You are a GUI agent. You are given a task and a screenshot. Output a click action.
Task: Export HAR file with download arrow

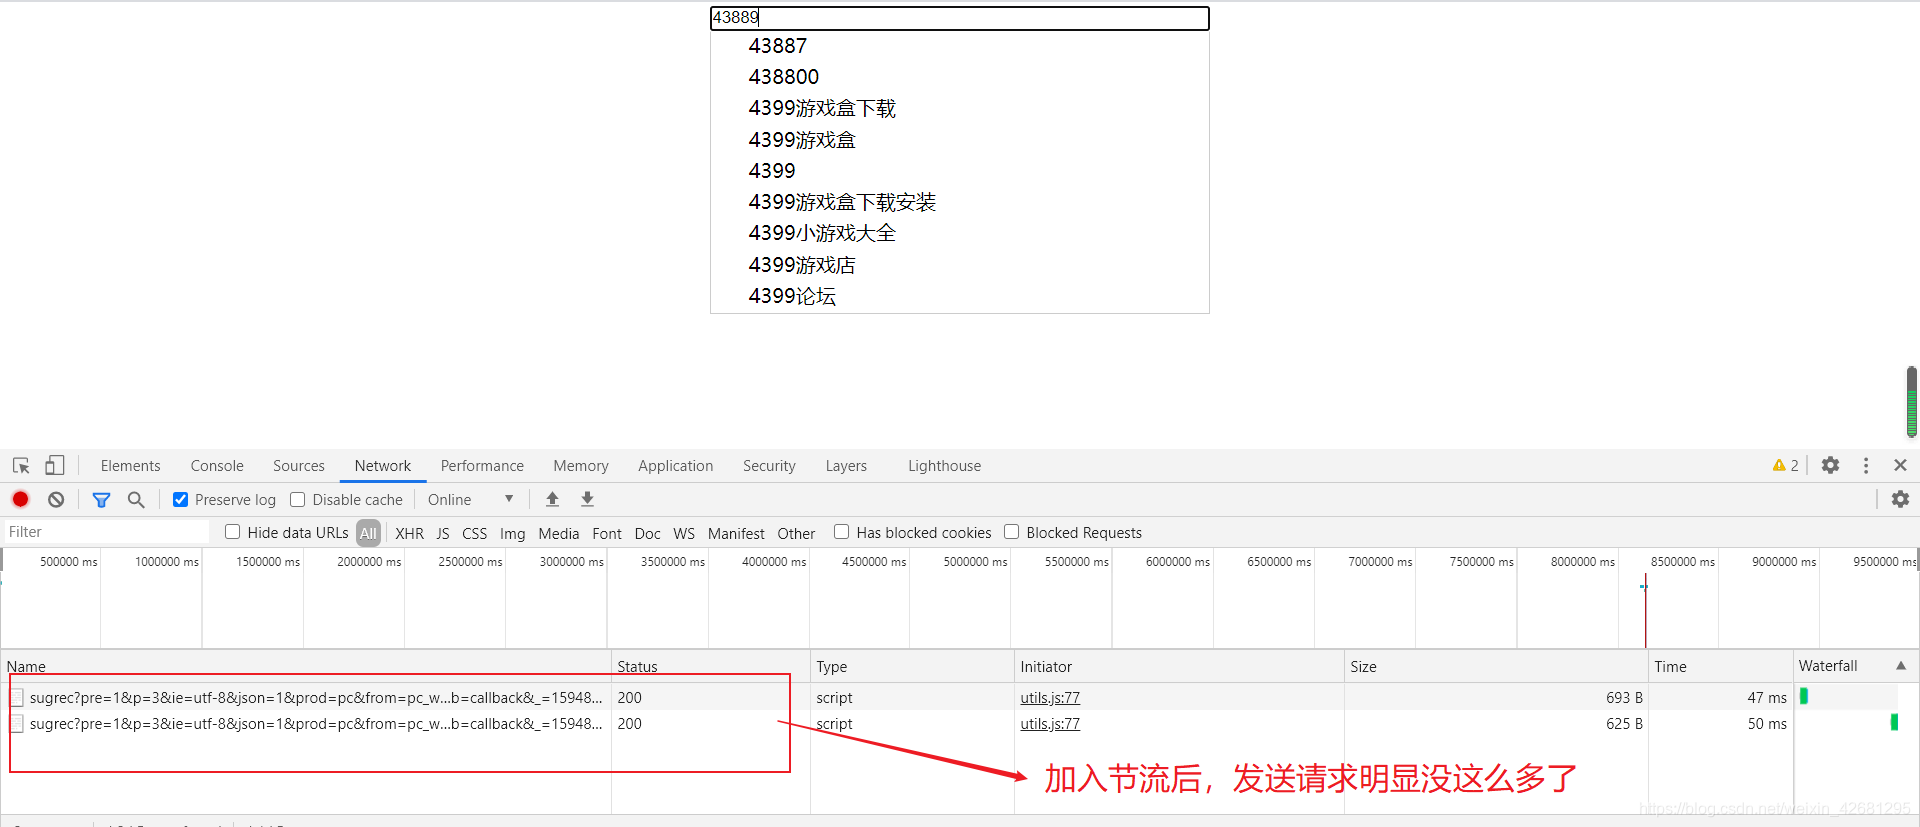coord(587,499)
